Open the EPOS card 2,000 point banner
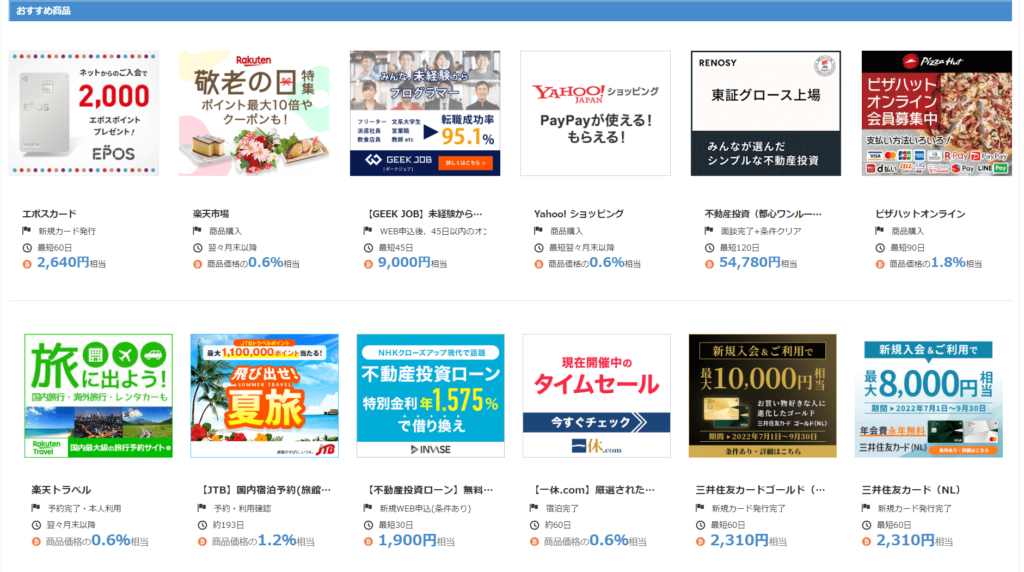The width and height of the screenshot is (1024, 572). (84, 113)
